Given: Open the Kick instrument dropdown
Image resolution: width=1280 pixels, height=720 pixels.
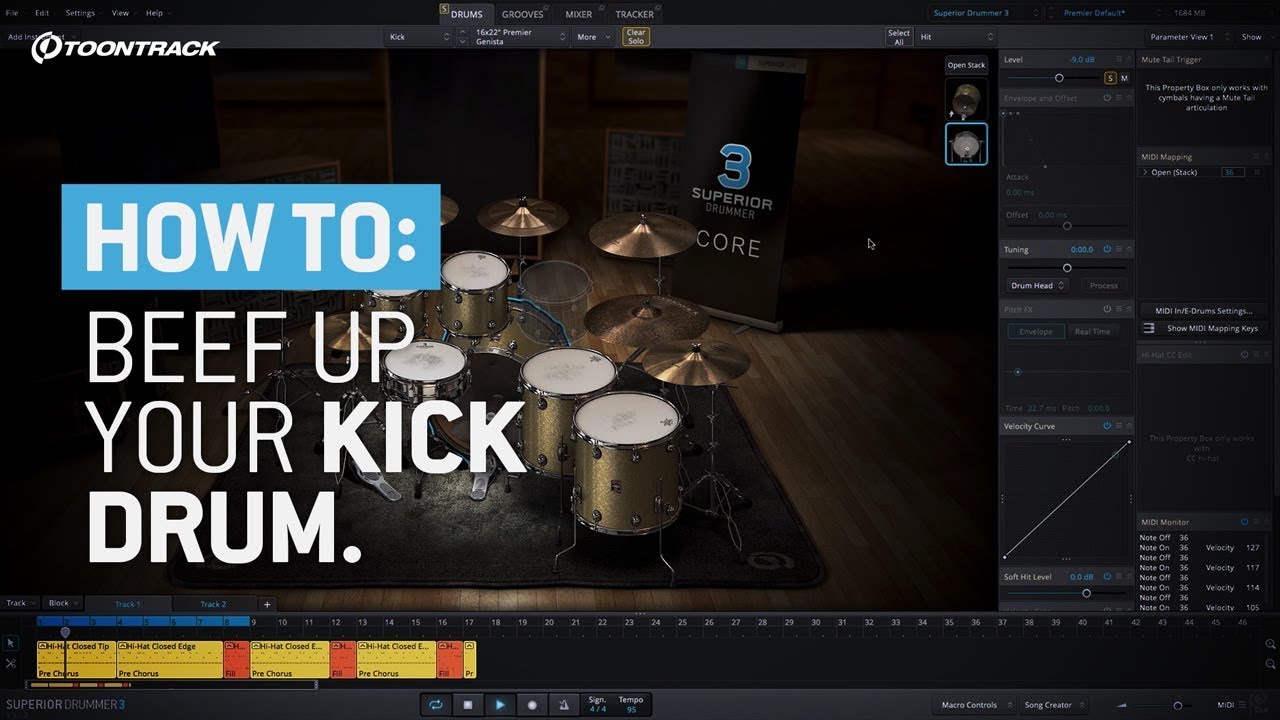Looking at the screenshot, I should tap(419, 37).
